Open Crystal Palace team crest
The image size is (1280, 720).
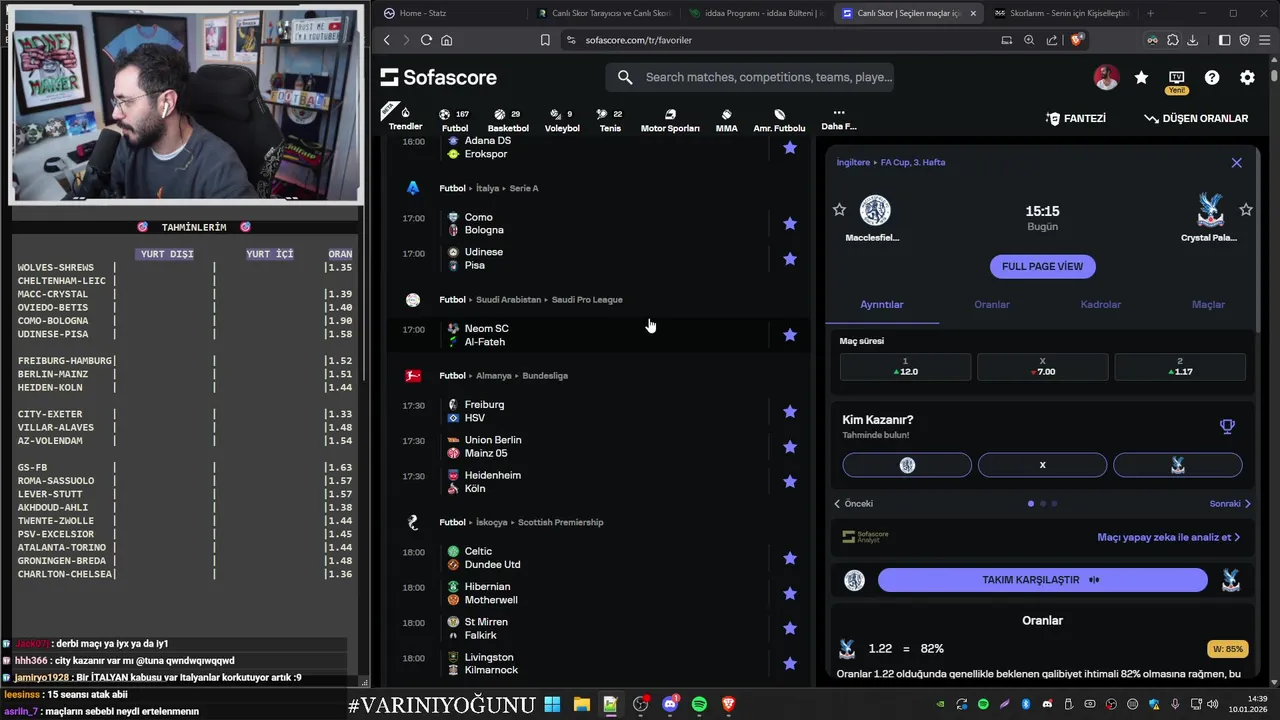pos(1210,210)
